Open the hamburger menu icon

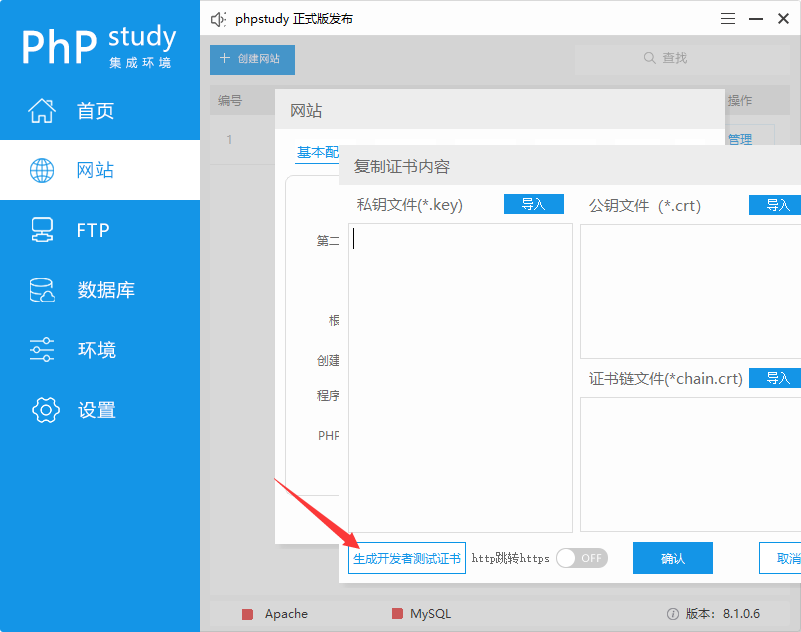pos(728,19)
